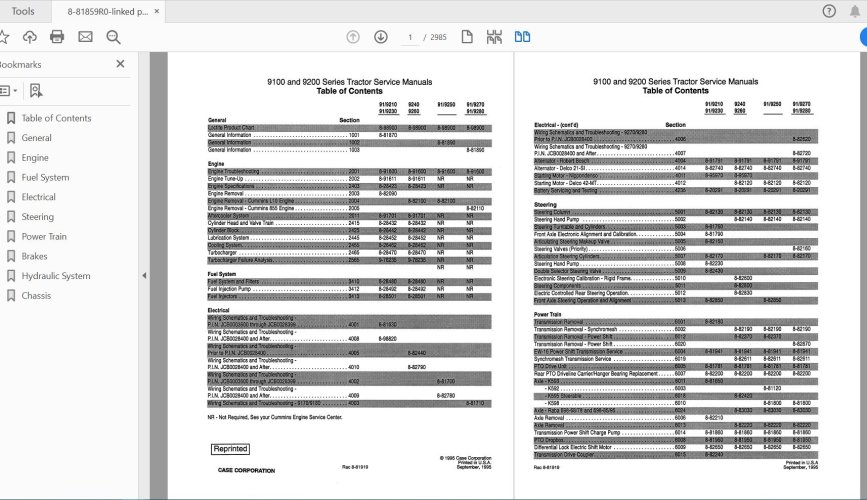Click the upload to cloud icon

tap(30, 37)
